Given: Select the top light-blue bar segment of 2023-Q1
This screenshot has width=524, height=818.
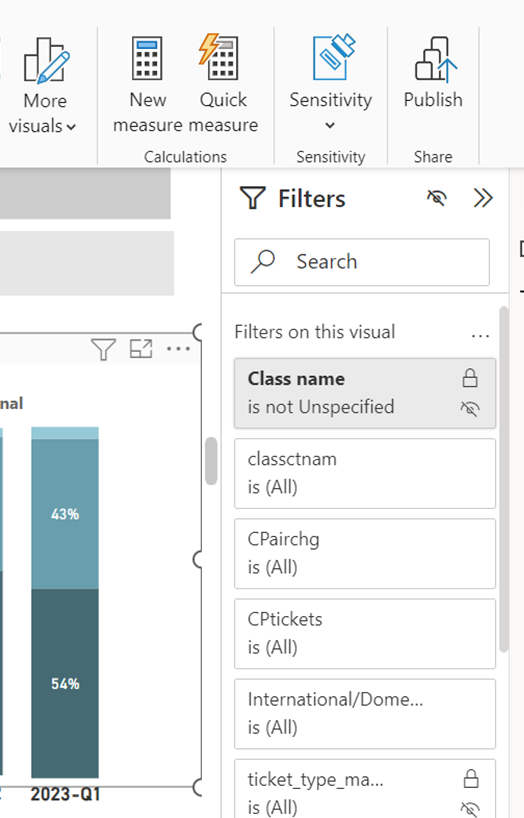Looking at the screenshot, I should pyautogui.click(x=65, y=433).
